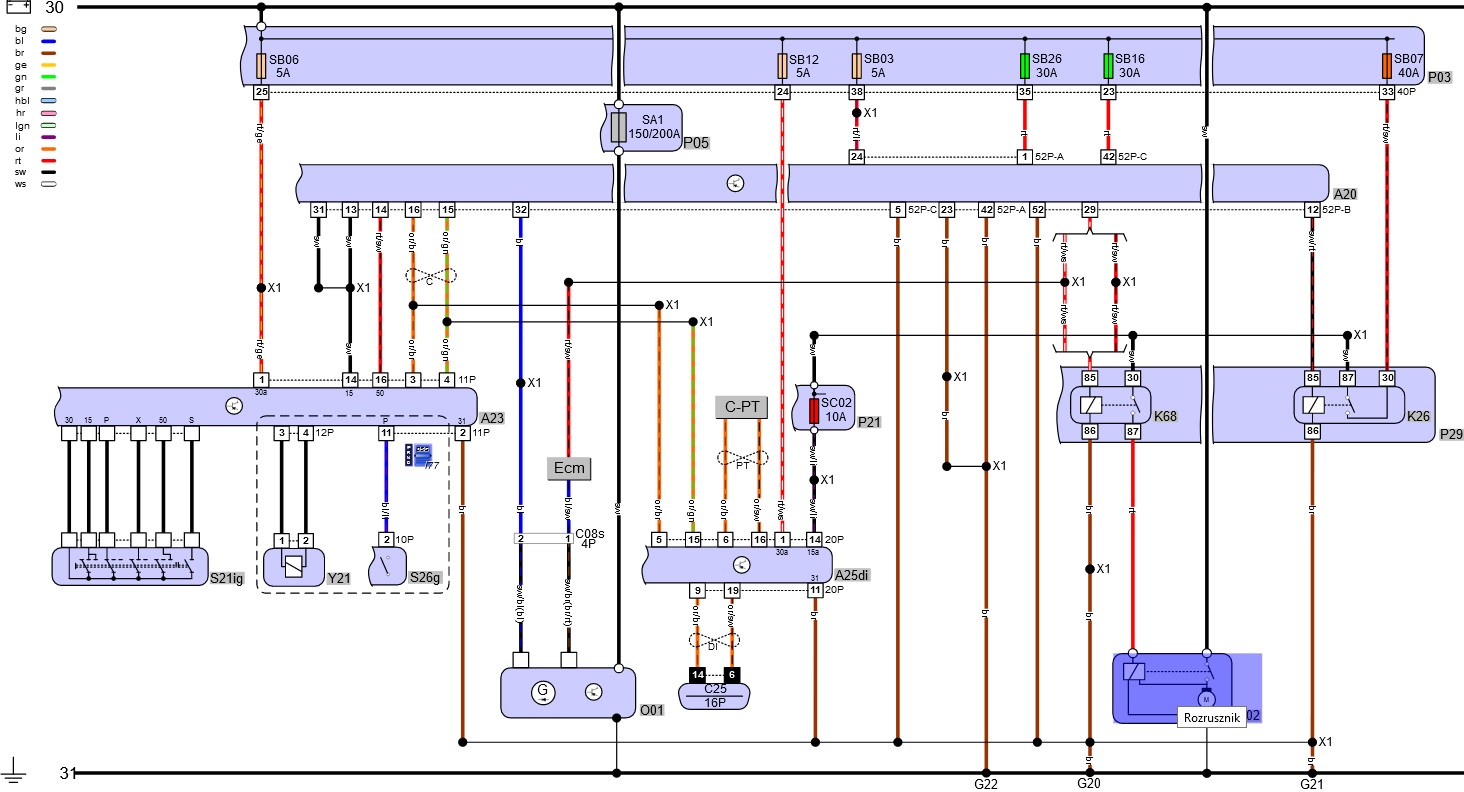1464x792 pixels.
Task: Click the red rt color legend swatch
Action: [x=47, y=158]
